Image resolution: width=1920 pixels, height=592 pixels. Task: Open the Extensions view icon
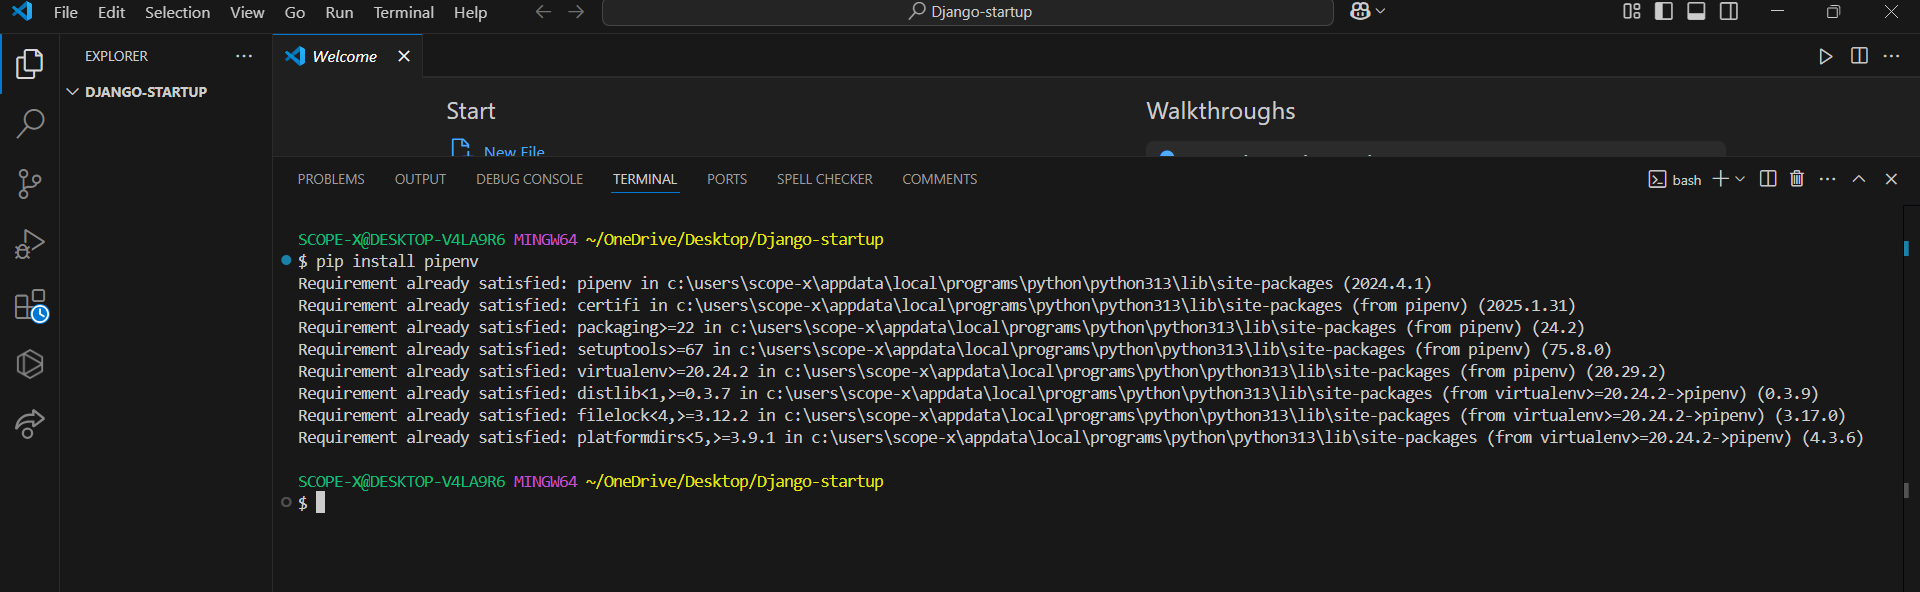(x=31, y=305)
